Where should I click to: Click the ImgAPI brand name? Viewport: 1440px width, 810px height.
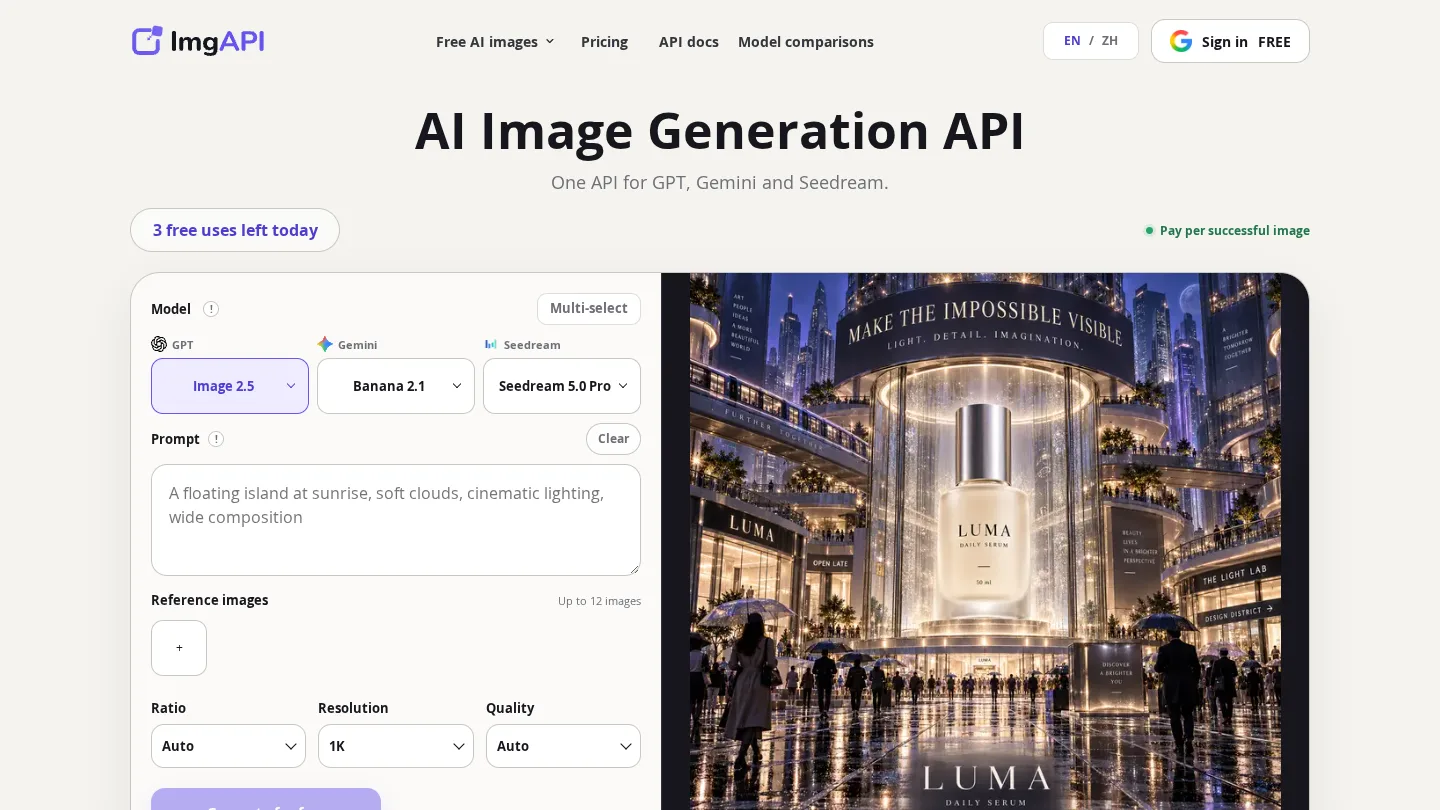pyautogui.click(x=217, y=41)
